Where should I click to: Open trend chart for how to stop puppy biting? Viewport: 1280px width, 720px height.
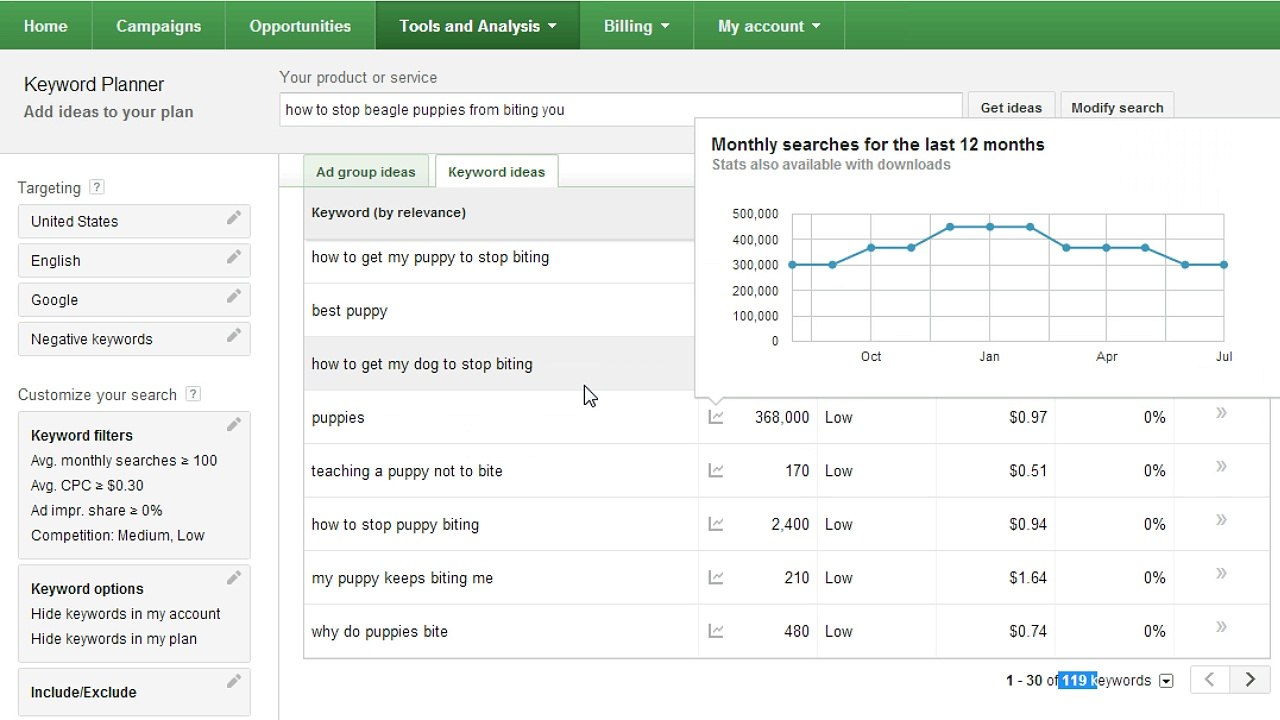(x=716, y=524)
